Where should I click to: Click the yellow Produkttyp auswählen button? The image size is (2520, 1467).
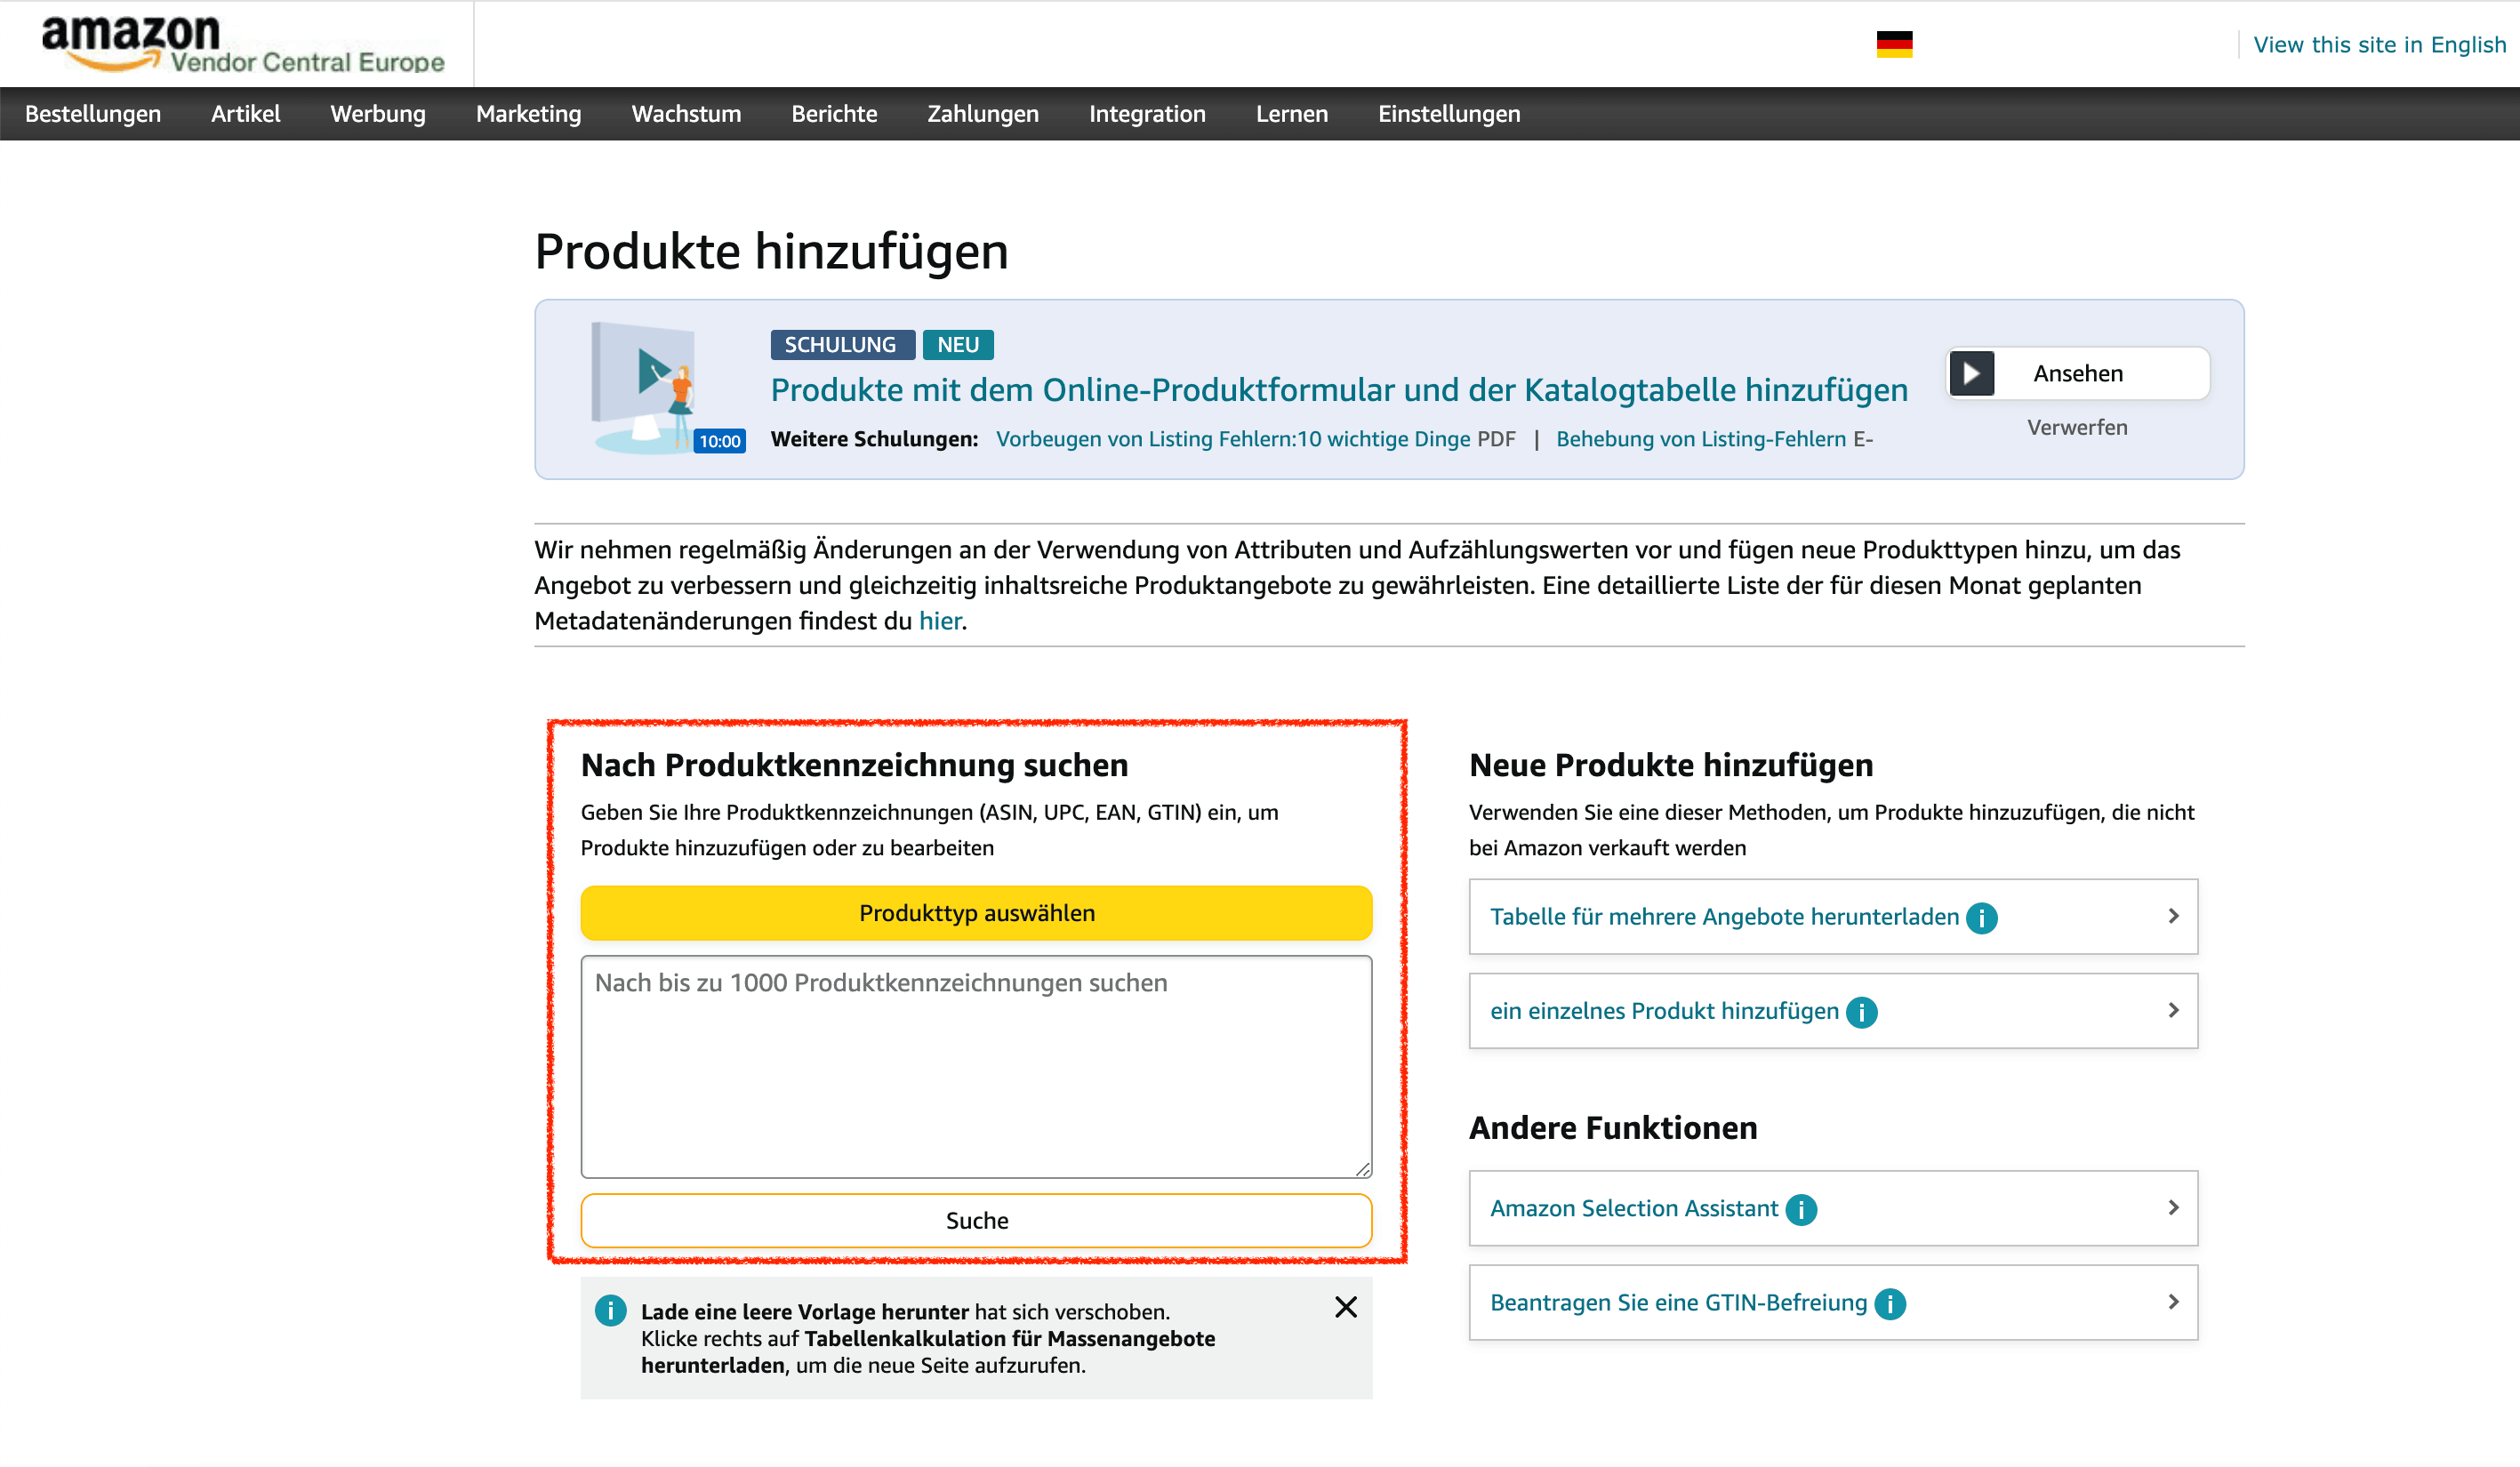coord(976,913)
